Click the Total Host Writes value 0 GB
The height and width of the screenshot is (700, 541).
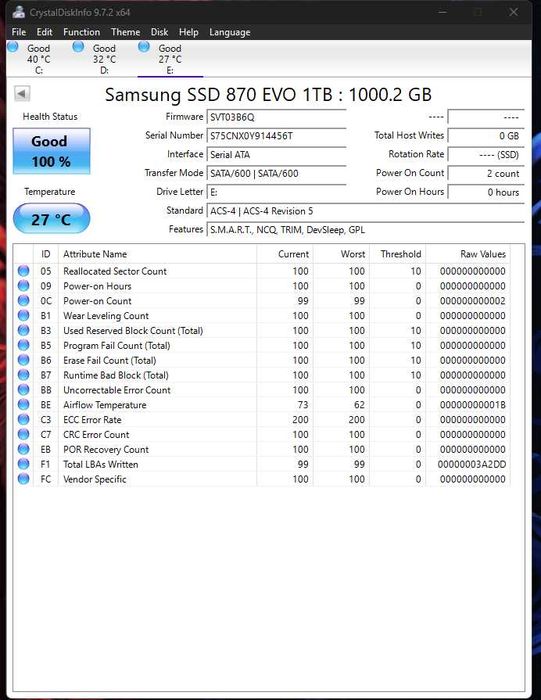(x=486, y=136)
